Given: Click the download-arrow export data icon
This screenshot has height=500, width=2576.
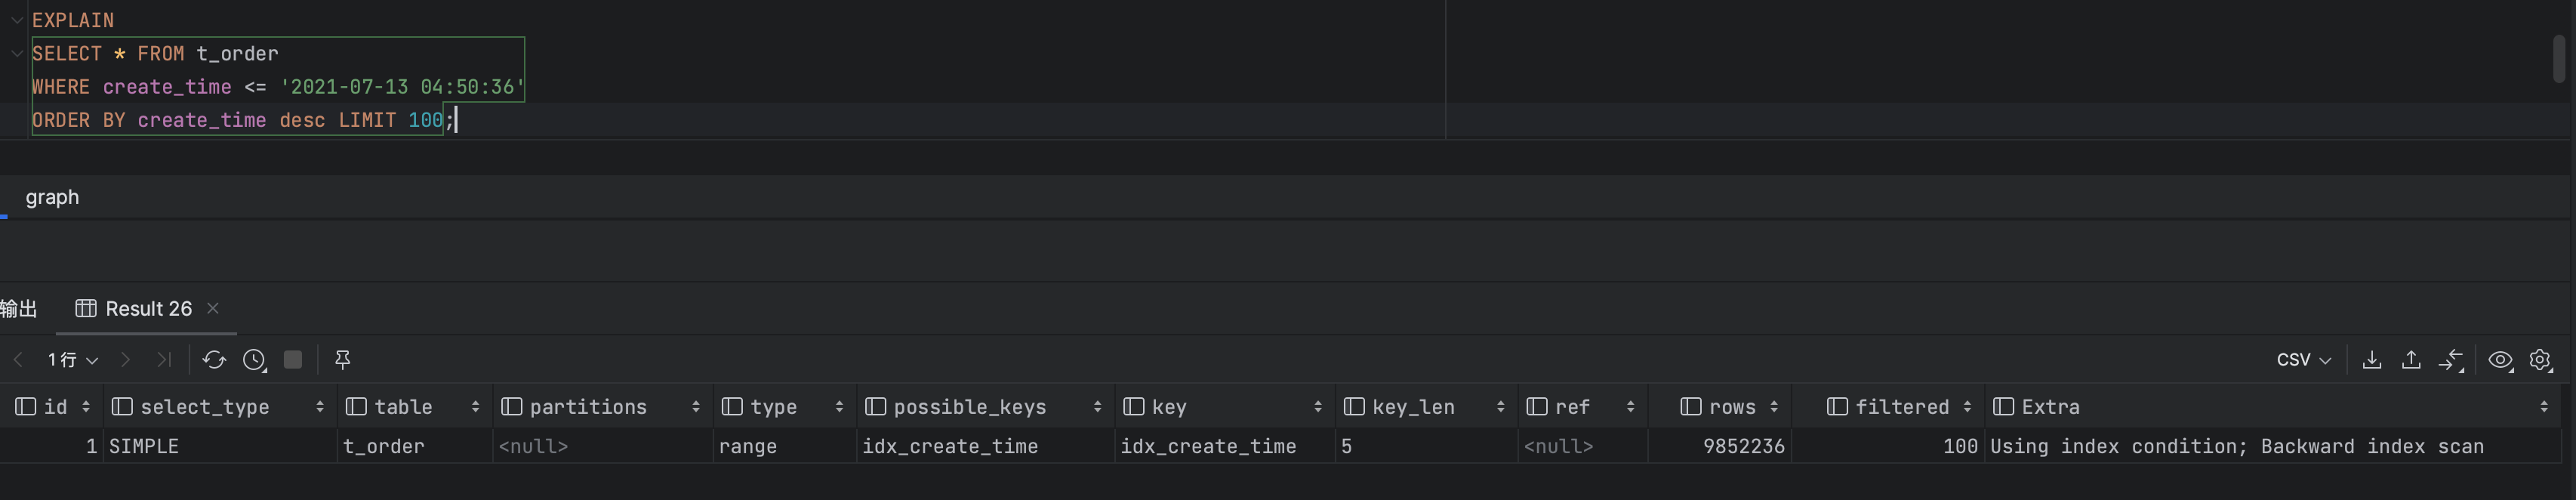Looking at the screenshot, I should coord(2371,360).
